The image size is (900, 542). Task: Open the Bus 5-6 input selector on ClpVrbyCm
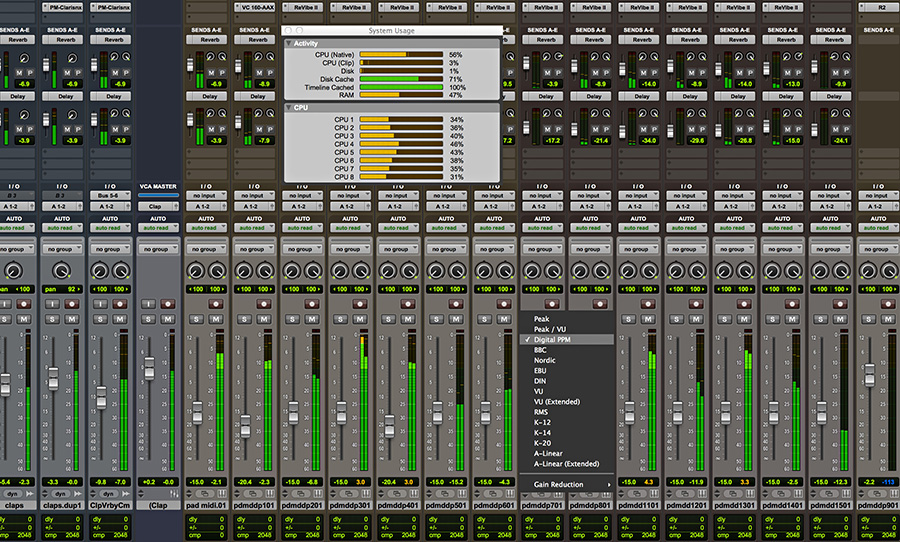pos(110,196)
